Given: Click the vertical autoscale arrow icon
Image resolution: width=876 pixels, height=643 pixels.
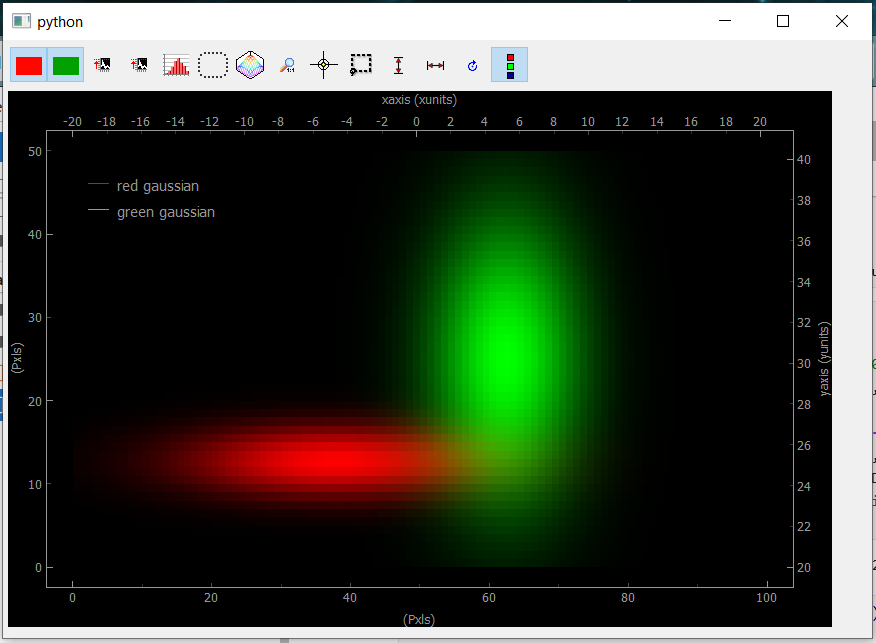Looking at the screenshot, I should 398,65.
